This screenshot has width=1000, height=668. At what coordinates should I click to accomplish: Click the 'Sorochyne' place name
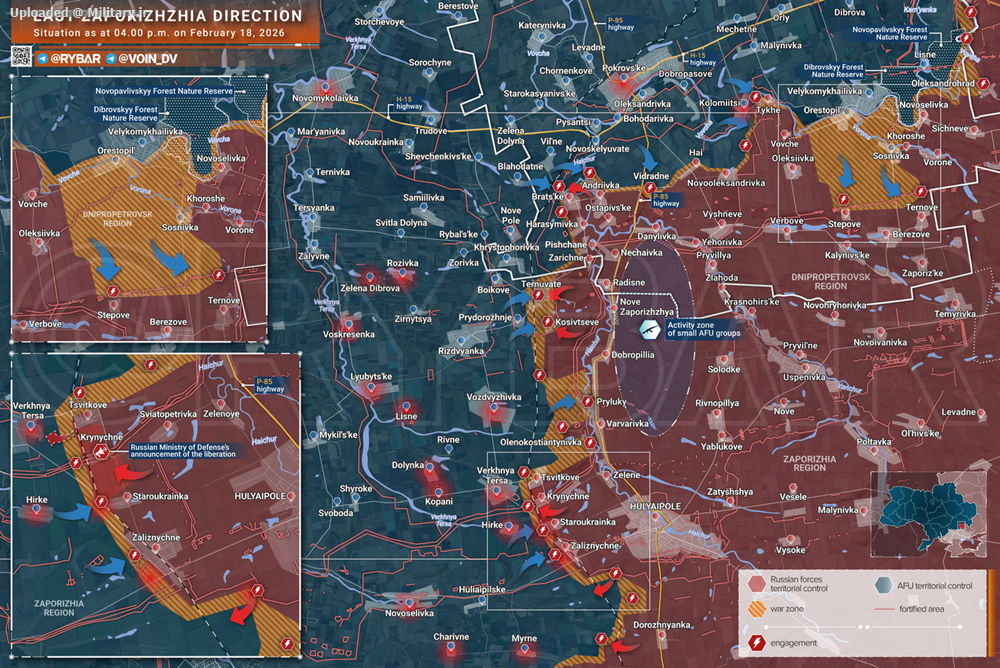pyautogui.click(x=430, y=63)
